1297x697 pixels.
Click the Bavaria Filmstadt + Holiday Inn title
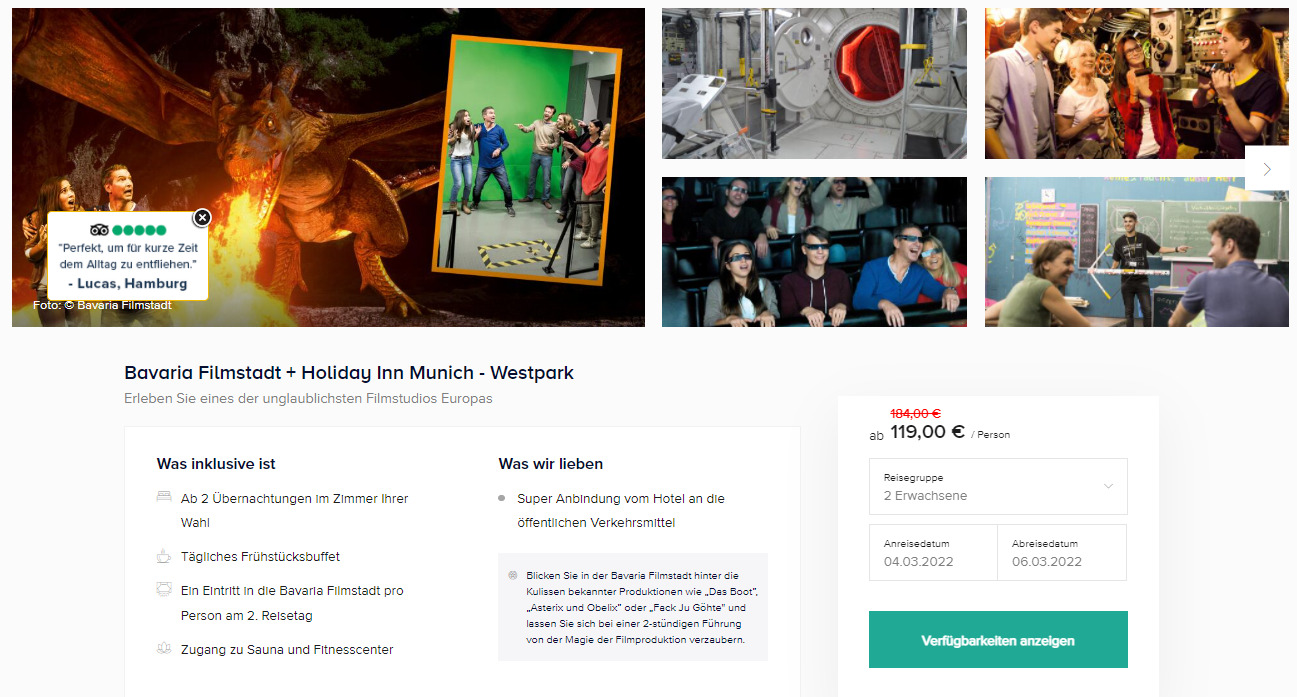tap(349, 373)
